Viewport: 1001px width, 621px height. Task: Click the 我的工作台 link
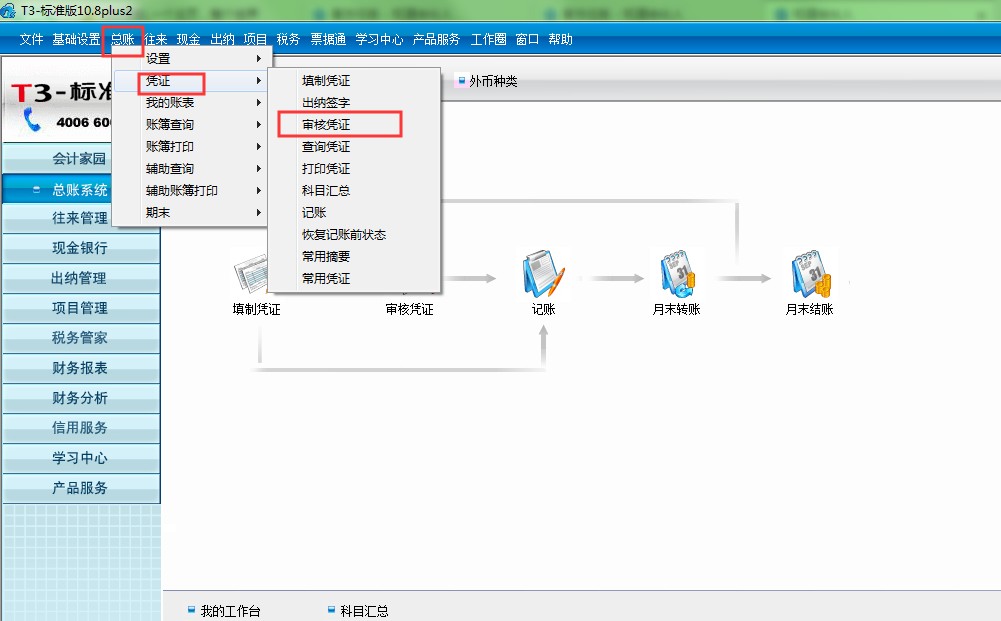pos(230,611)
